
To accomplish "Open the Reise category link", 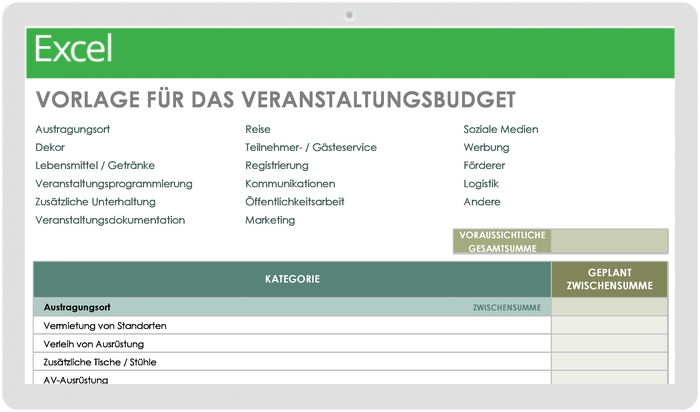I will [258, 129].
